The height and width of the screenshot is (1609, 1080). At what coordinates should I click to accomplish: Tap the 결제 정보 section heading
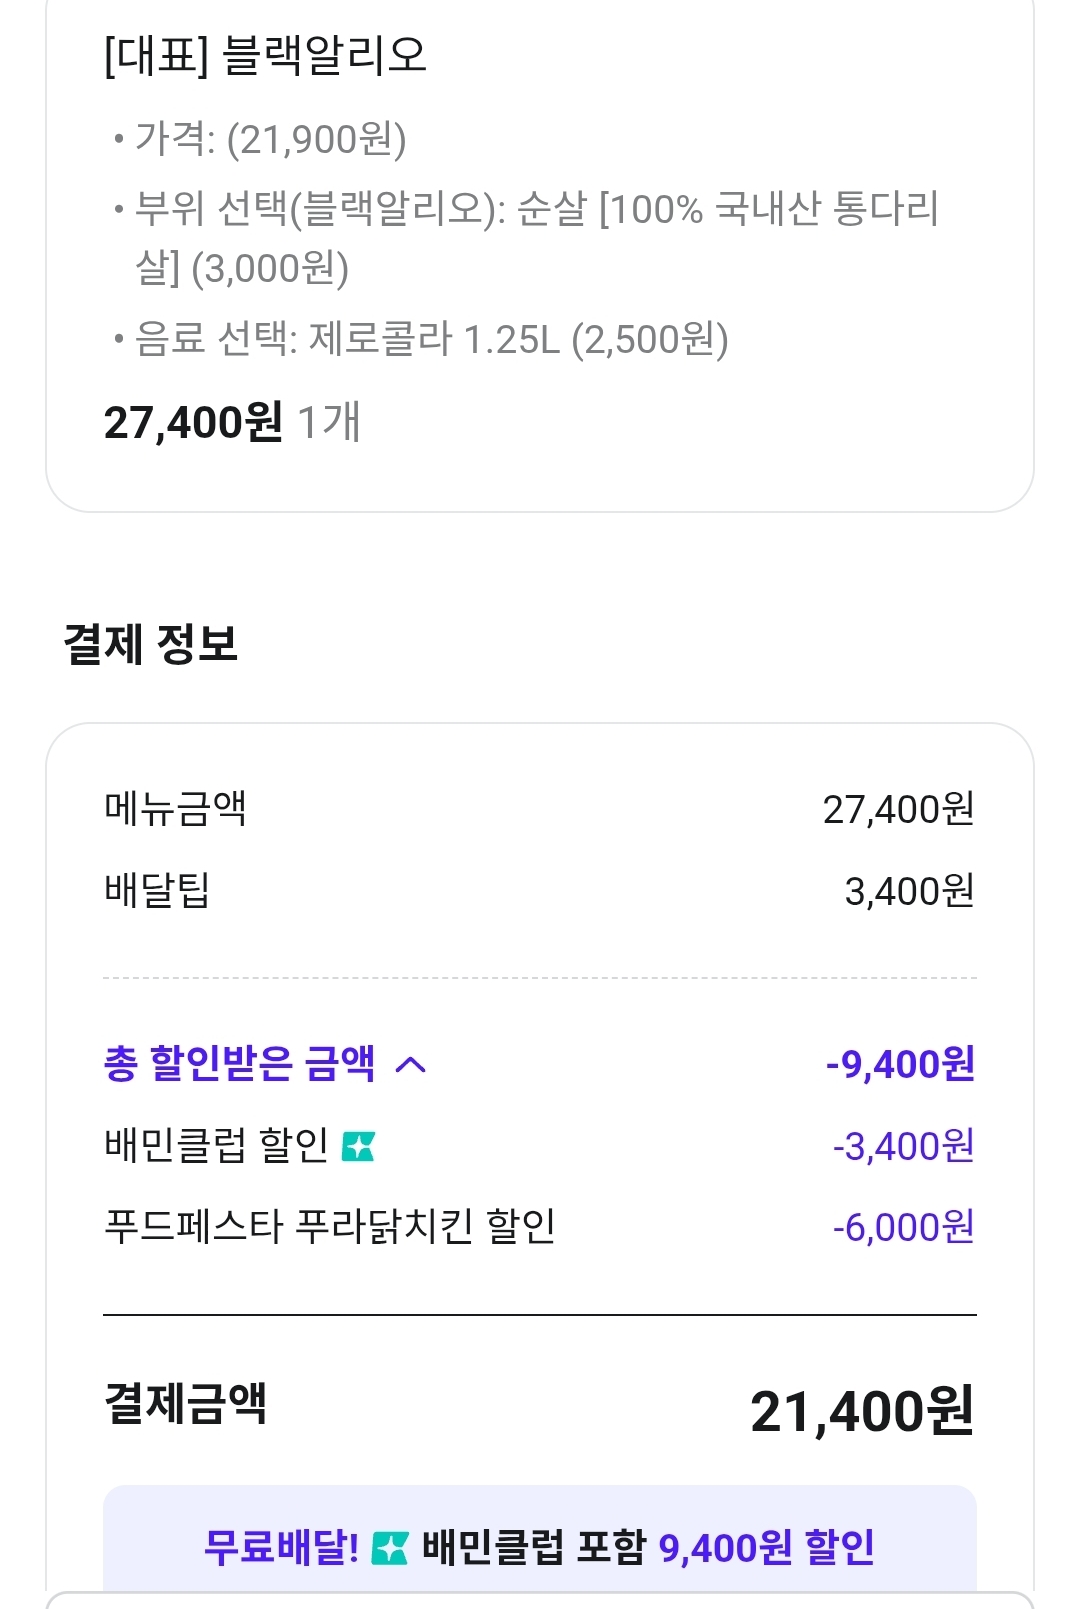[x=151, y=643]
